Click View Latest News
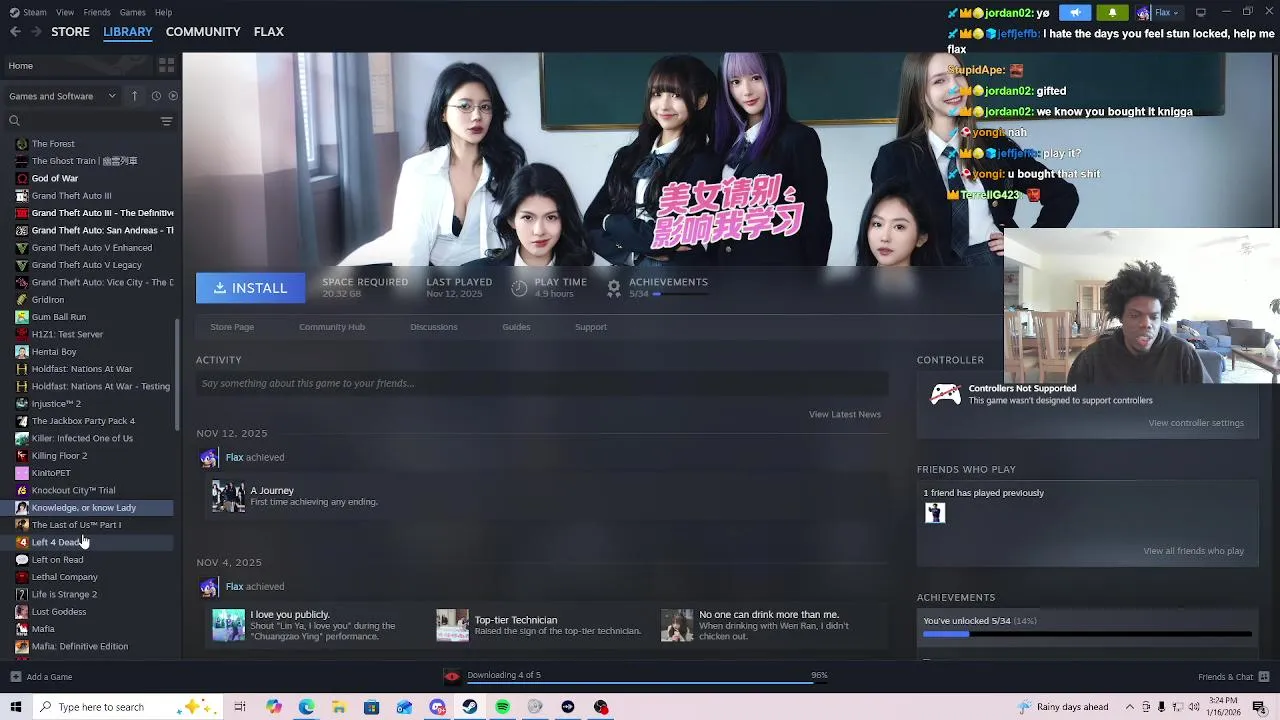 click(845, 414)
